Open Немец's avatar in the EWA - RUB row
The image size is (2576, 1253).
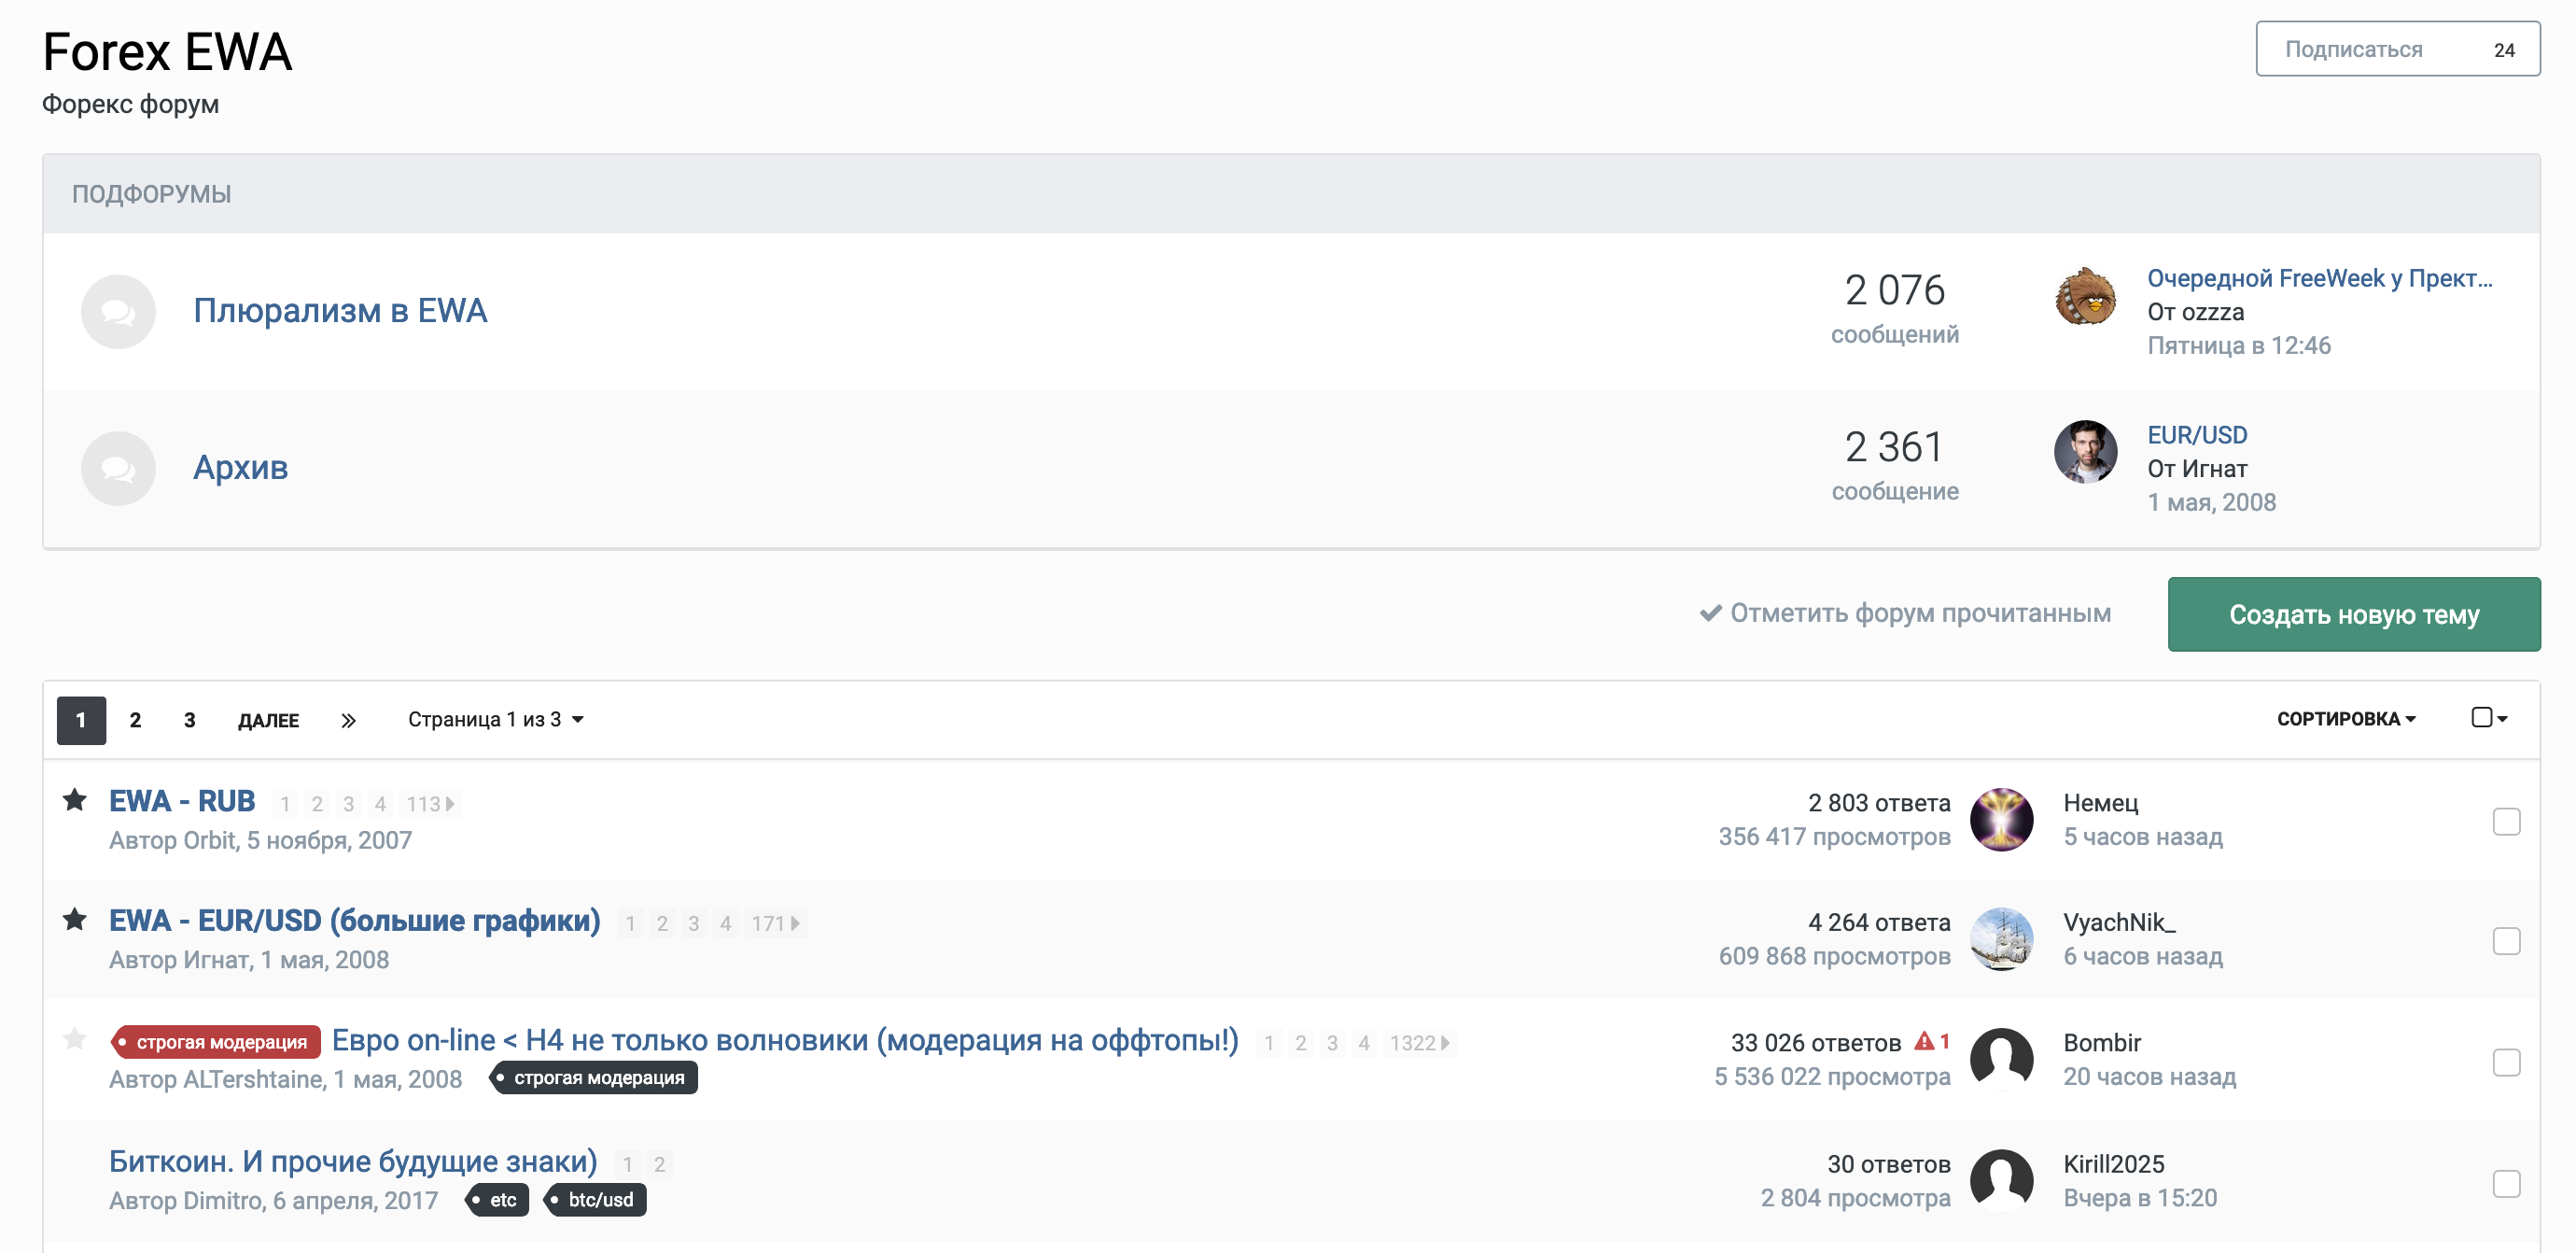click(x=2001, y=819)
